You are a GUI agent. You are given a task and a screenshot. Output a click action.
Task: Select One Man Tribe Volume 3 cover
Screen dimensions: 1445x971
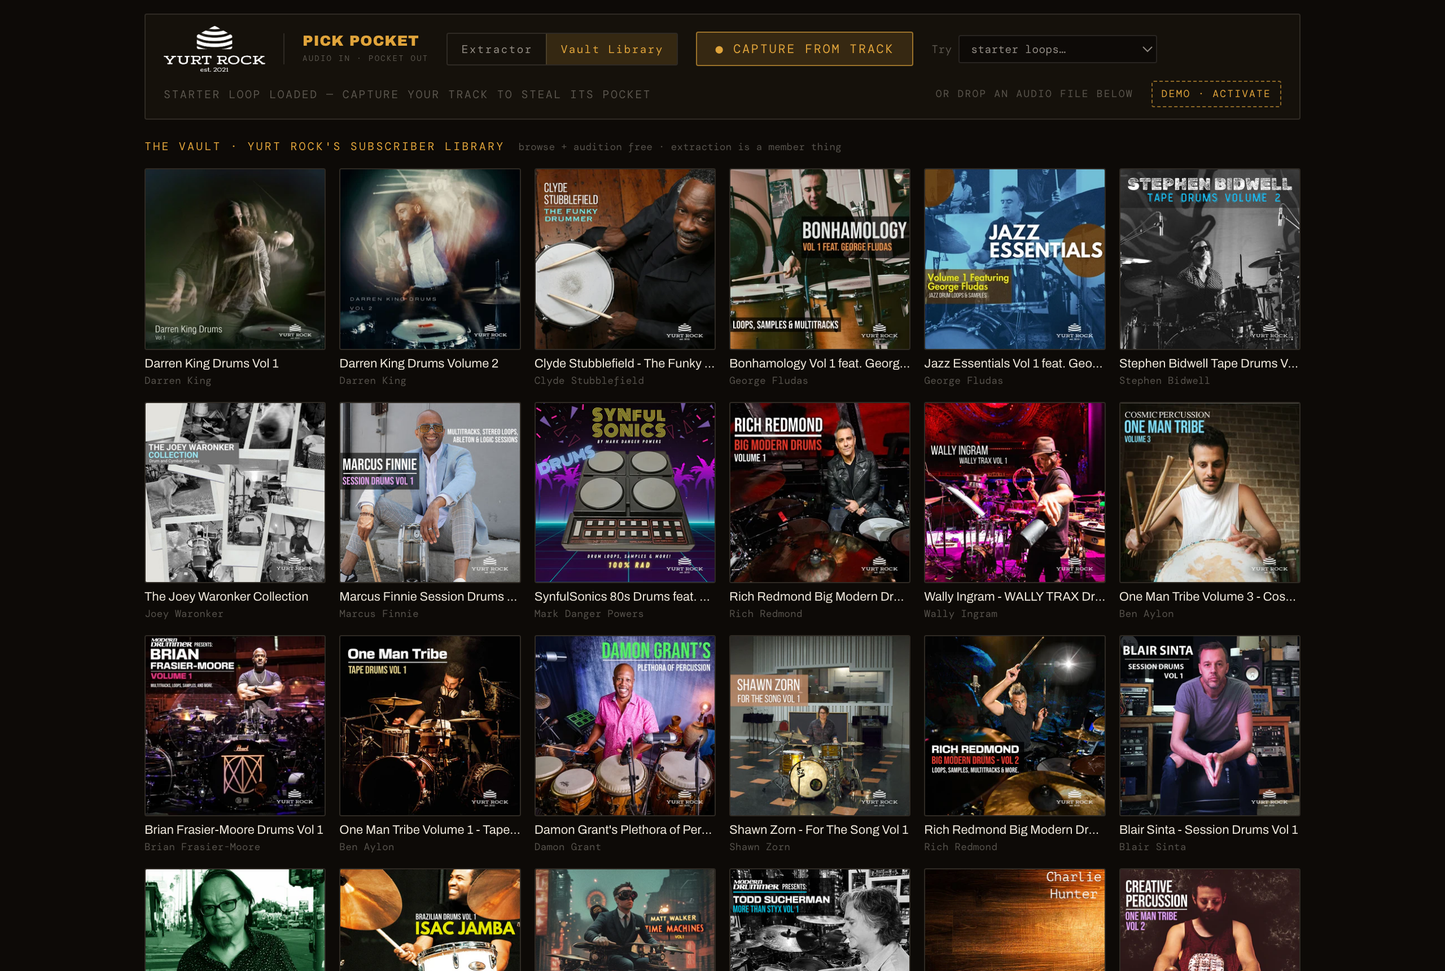click(1210, 493)
